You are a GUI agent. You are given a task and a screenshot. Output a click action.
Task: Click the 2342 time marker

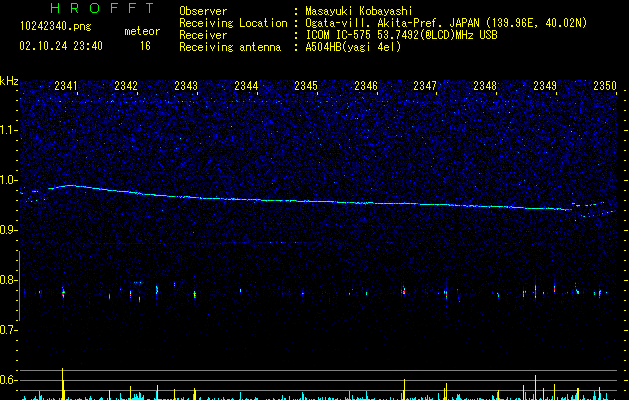(x=126, y=85)
